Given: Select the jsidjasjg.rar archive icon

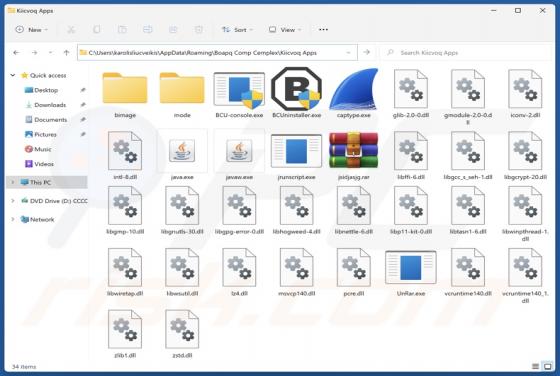Looking at the screenshot, I should [354, 150].
